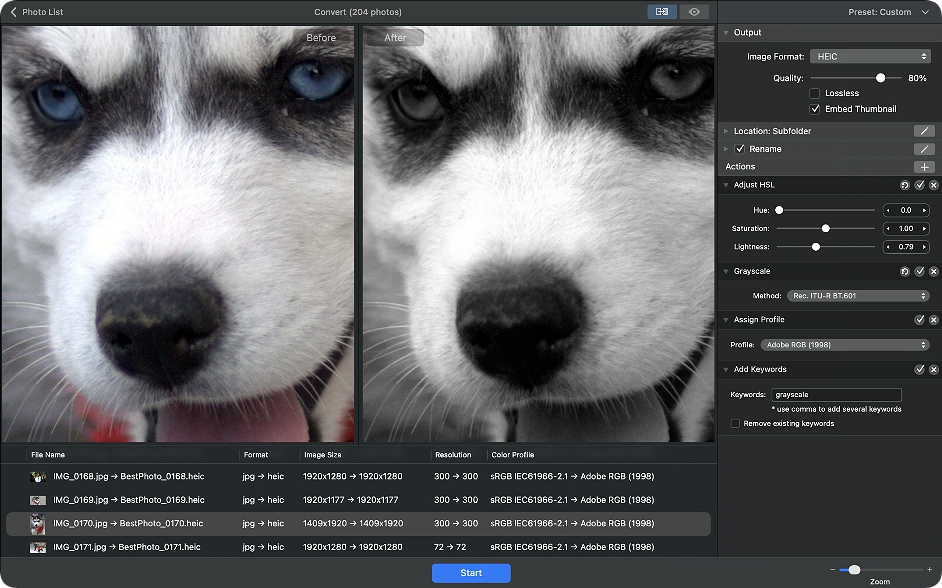Image resolution: width=942 pixels, height=588 pixels.
Task: Decrease Hue value with left arrow
Action: [x=888, y=210]
